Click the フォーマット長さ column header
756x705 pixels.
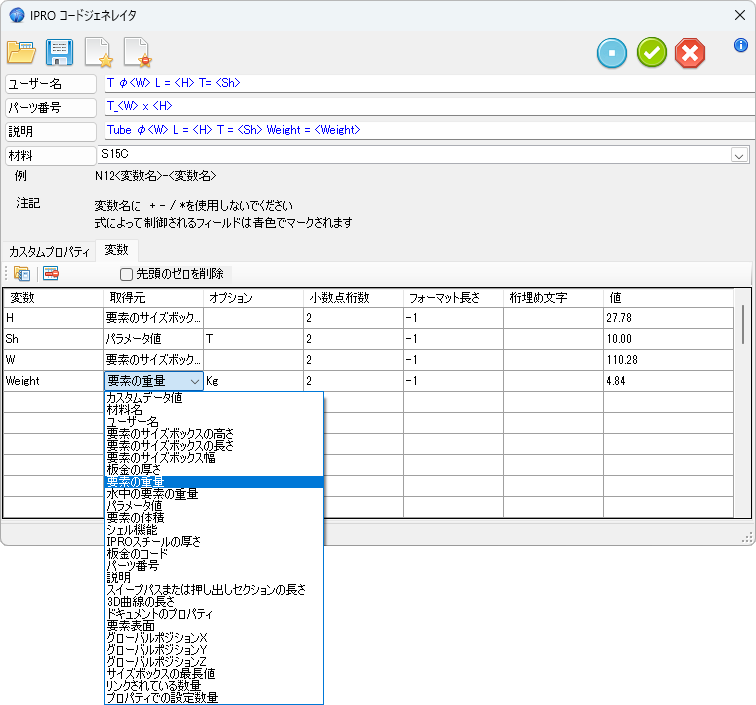[x=453, y=298]
